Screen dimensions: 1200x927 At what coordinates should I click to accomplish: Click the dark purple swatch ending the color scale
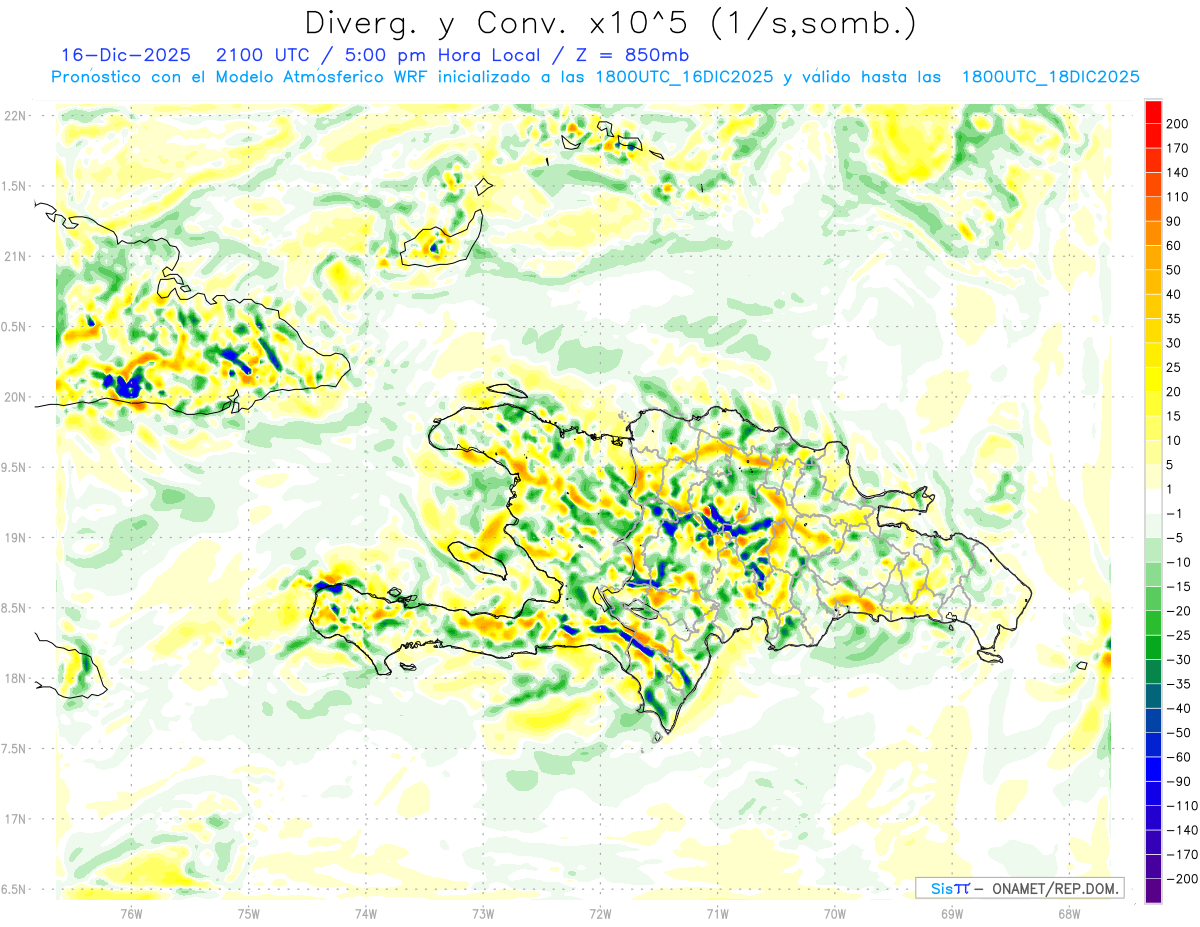(1153, 891)
